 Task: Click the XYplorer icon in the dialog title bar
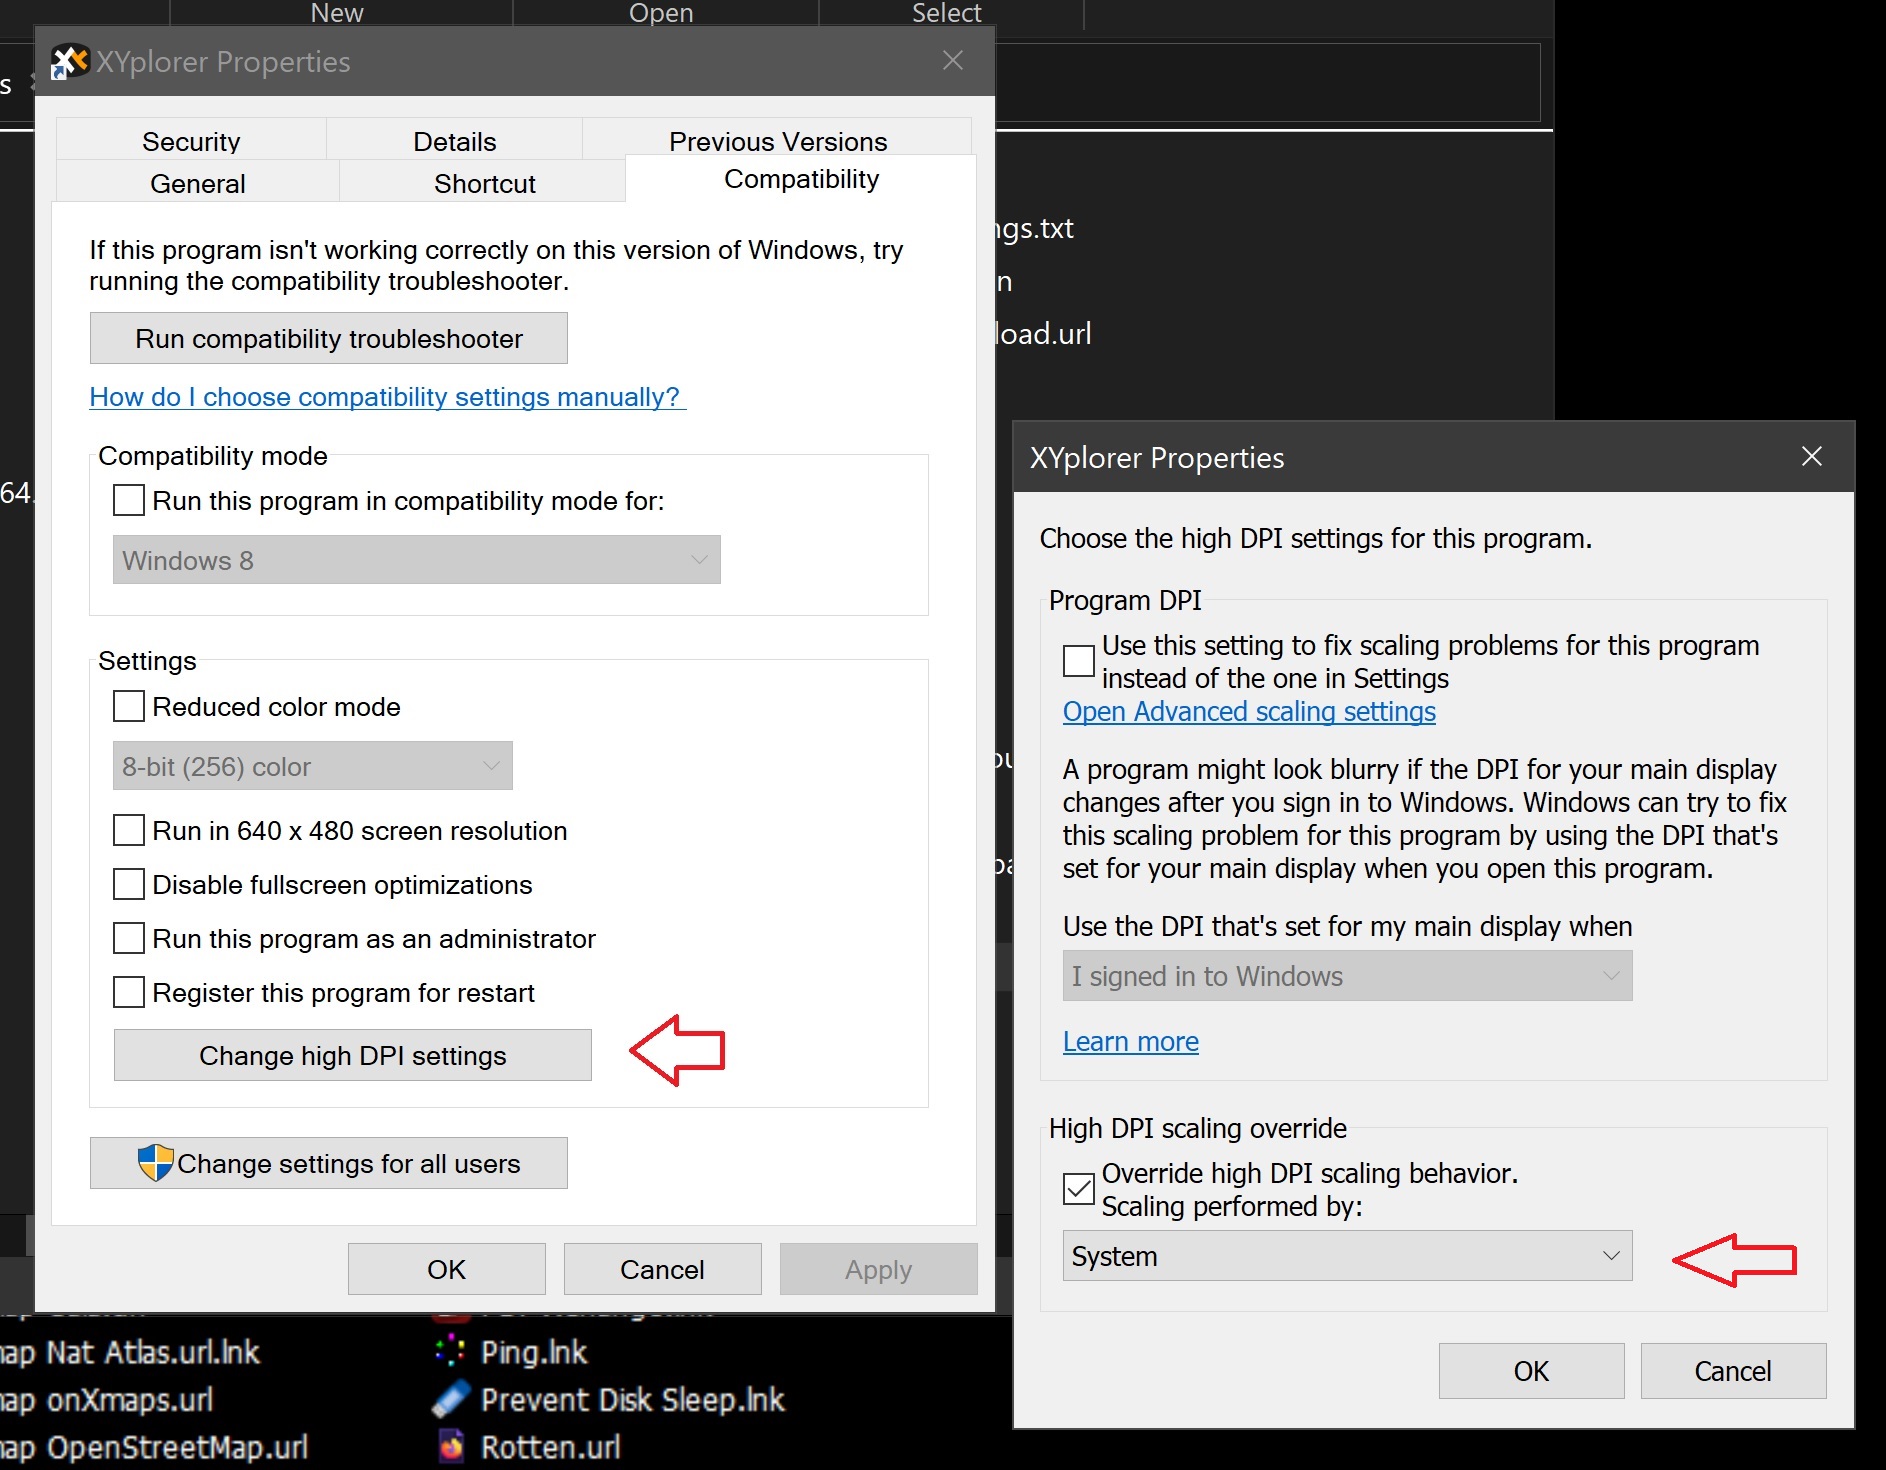coord(69,62)
